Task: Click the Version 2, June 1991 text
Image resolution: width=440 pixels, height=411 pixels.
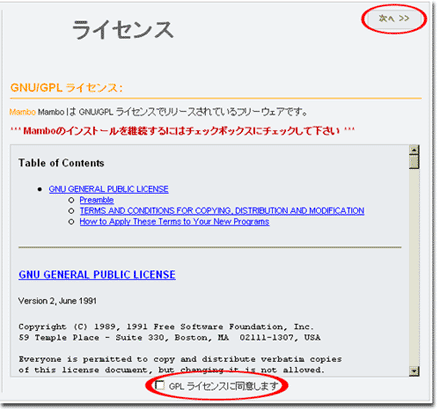Action: 57,301
